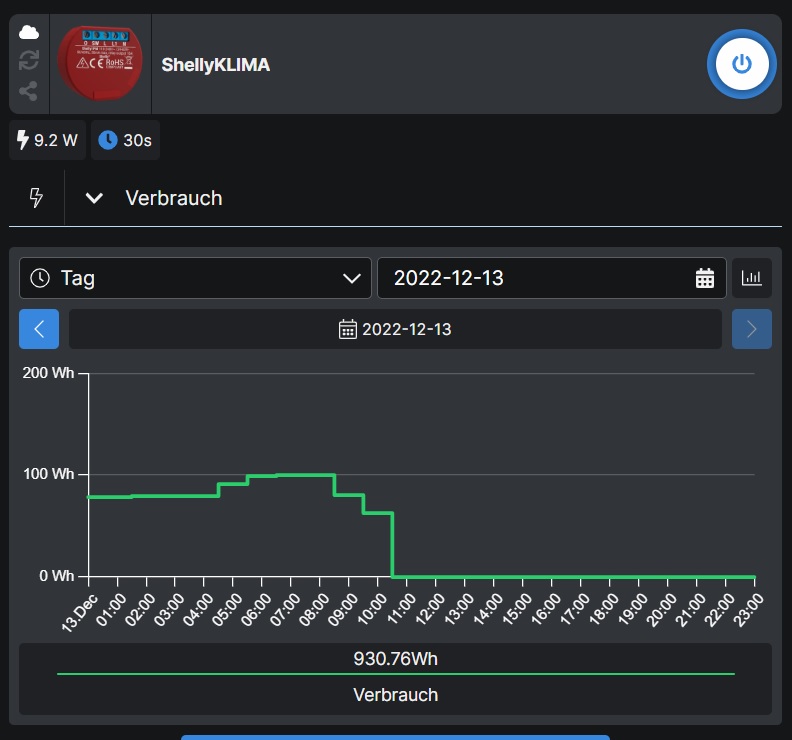Image resolution: width=792 pixels, height=740 pixels.
Task: Go to the previous day arrow
Action: point(39,329)
